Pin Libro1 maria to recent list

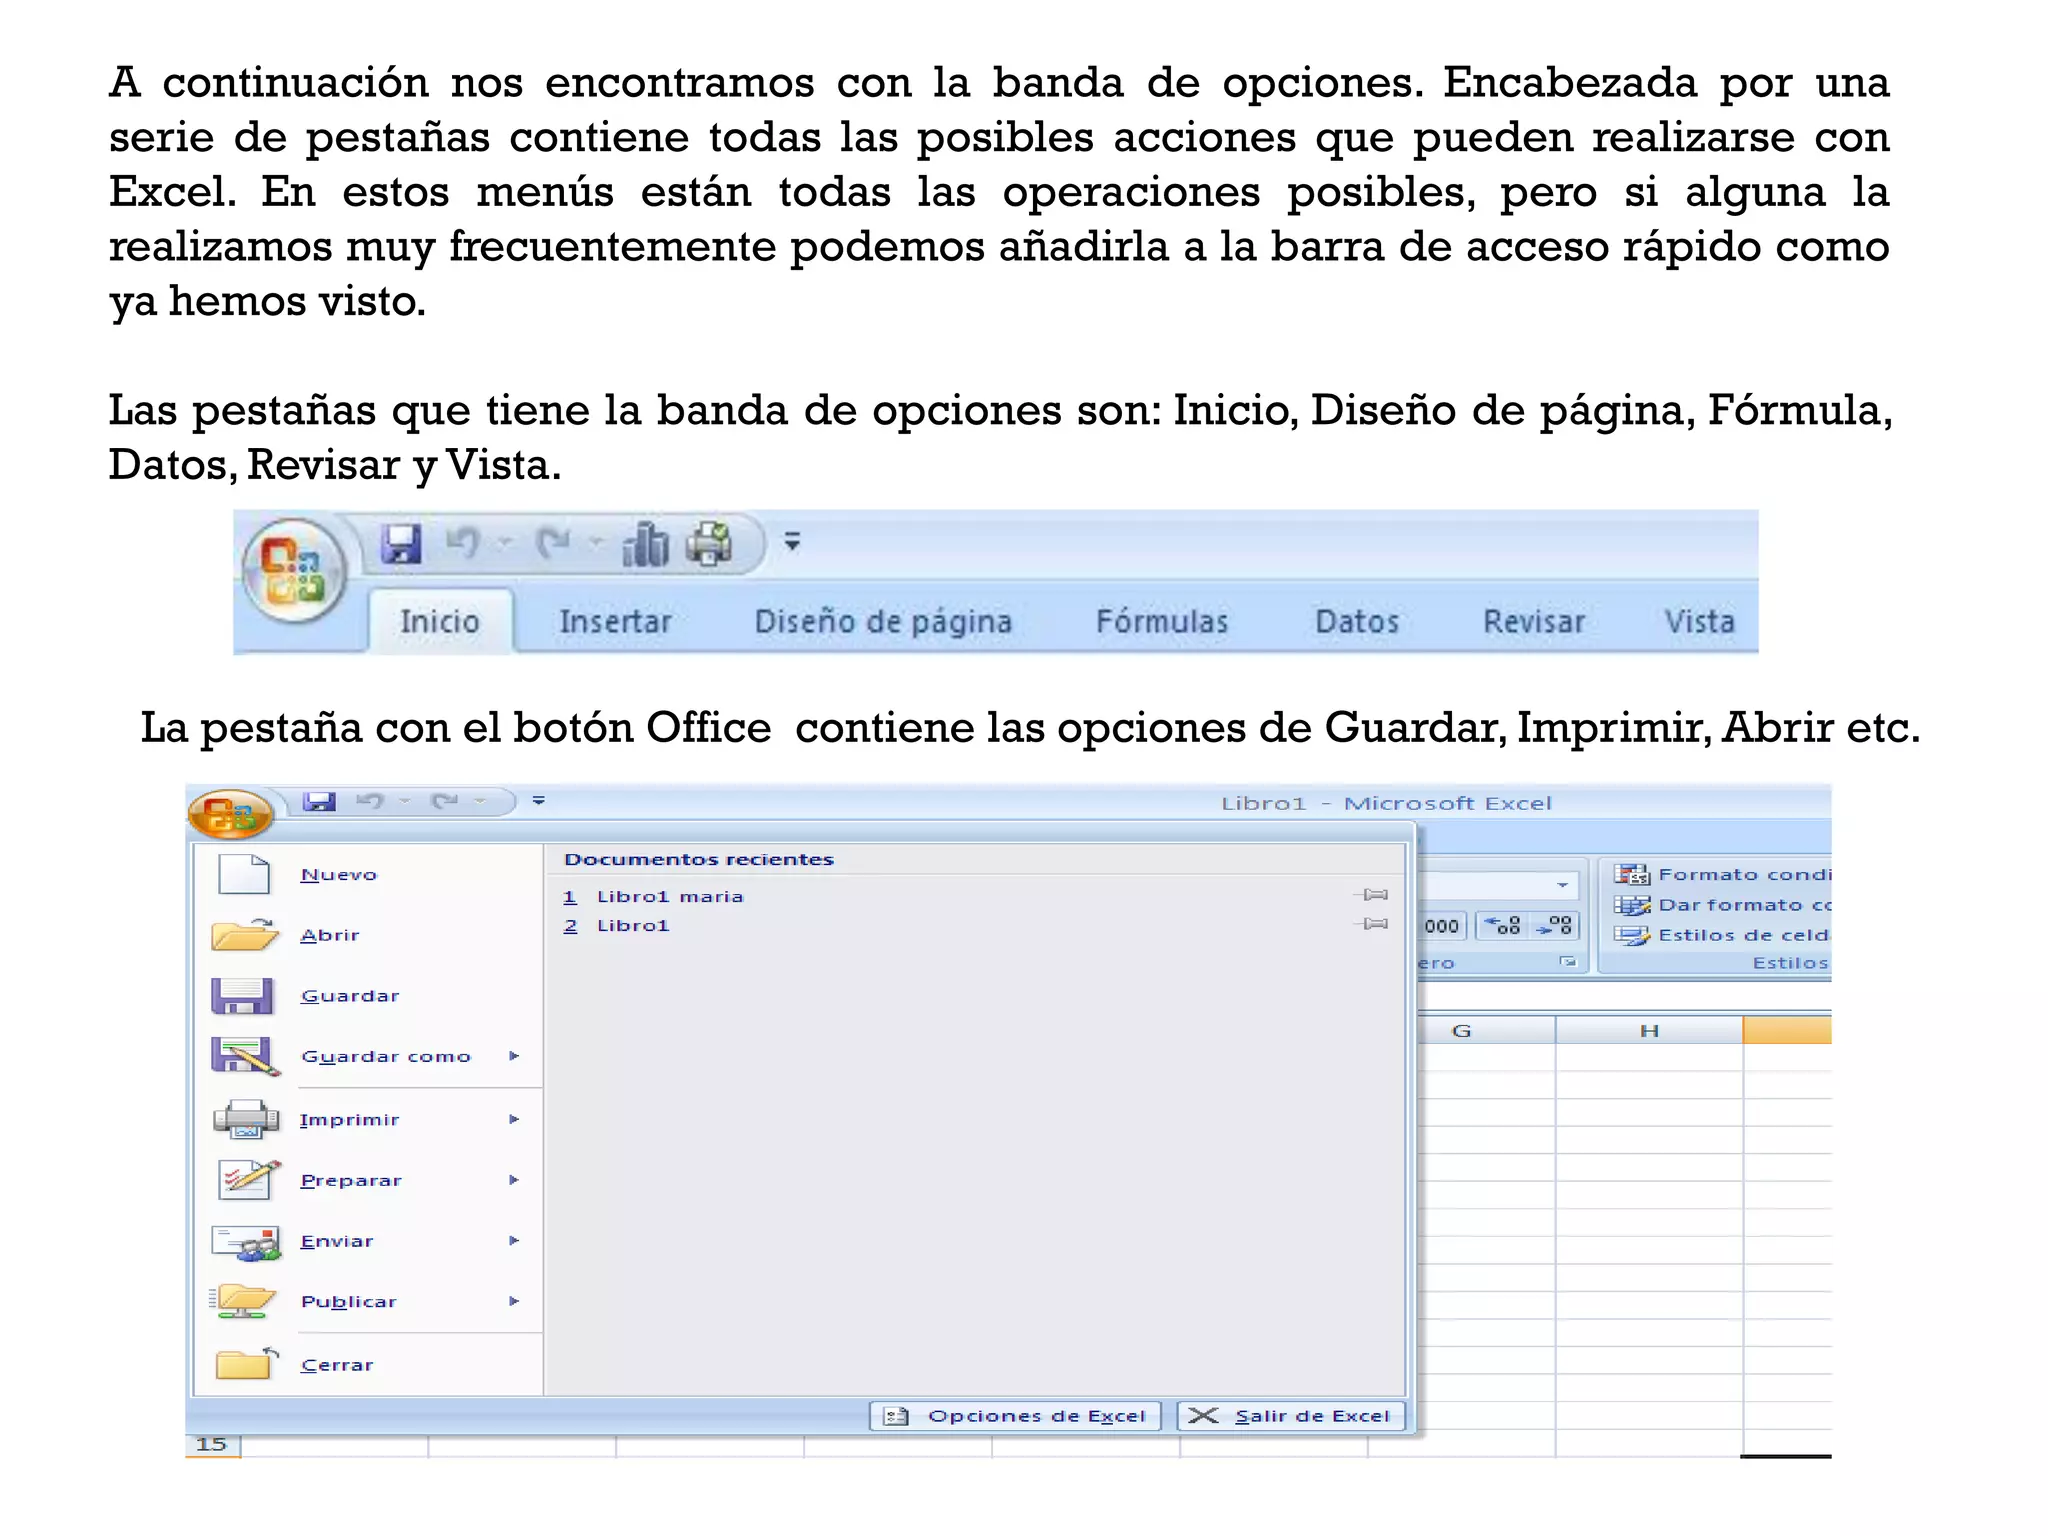(1372, 894)
